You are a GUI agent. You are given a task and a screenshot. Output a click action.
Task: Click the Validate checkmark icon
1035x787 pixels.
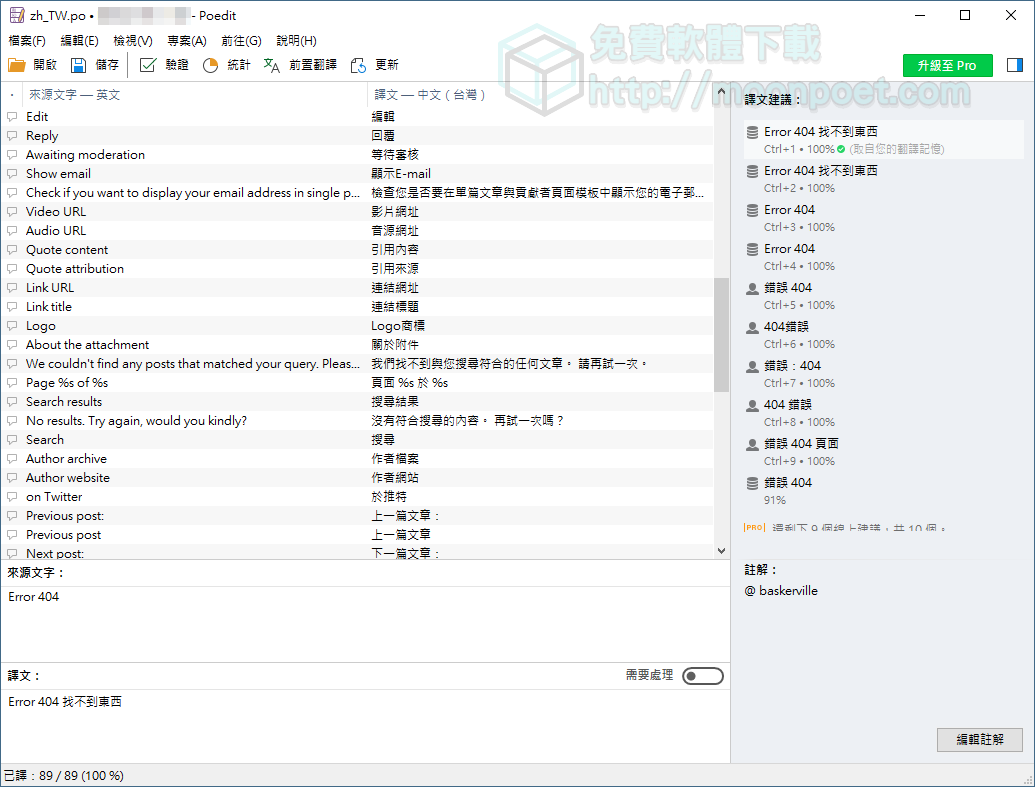click(x=148, y=65)
